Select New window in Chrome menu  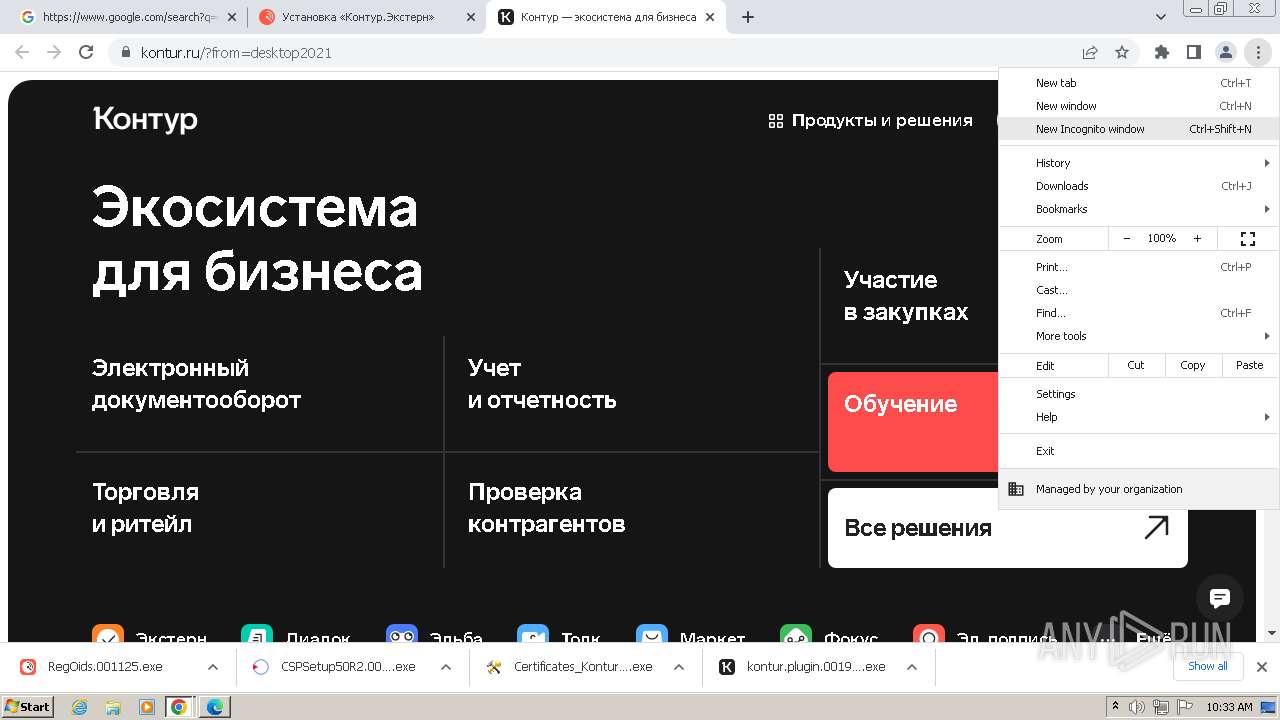pyautogui.click(x=1138, y=106)
